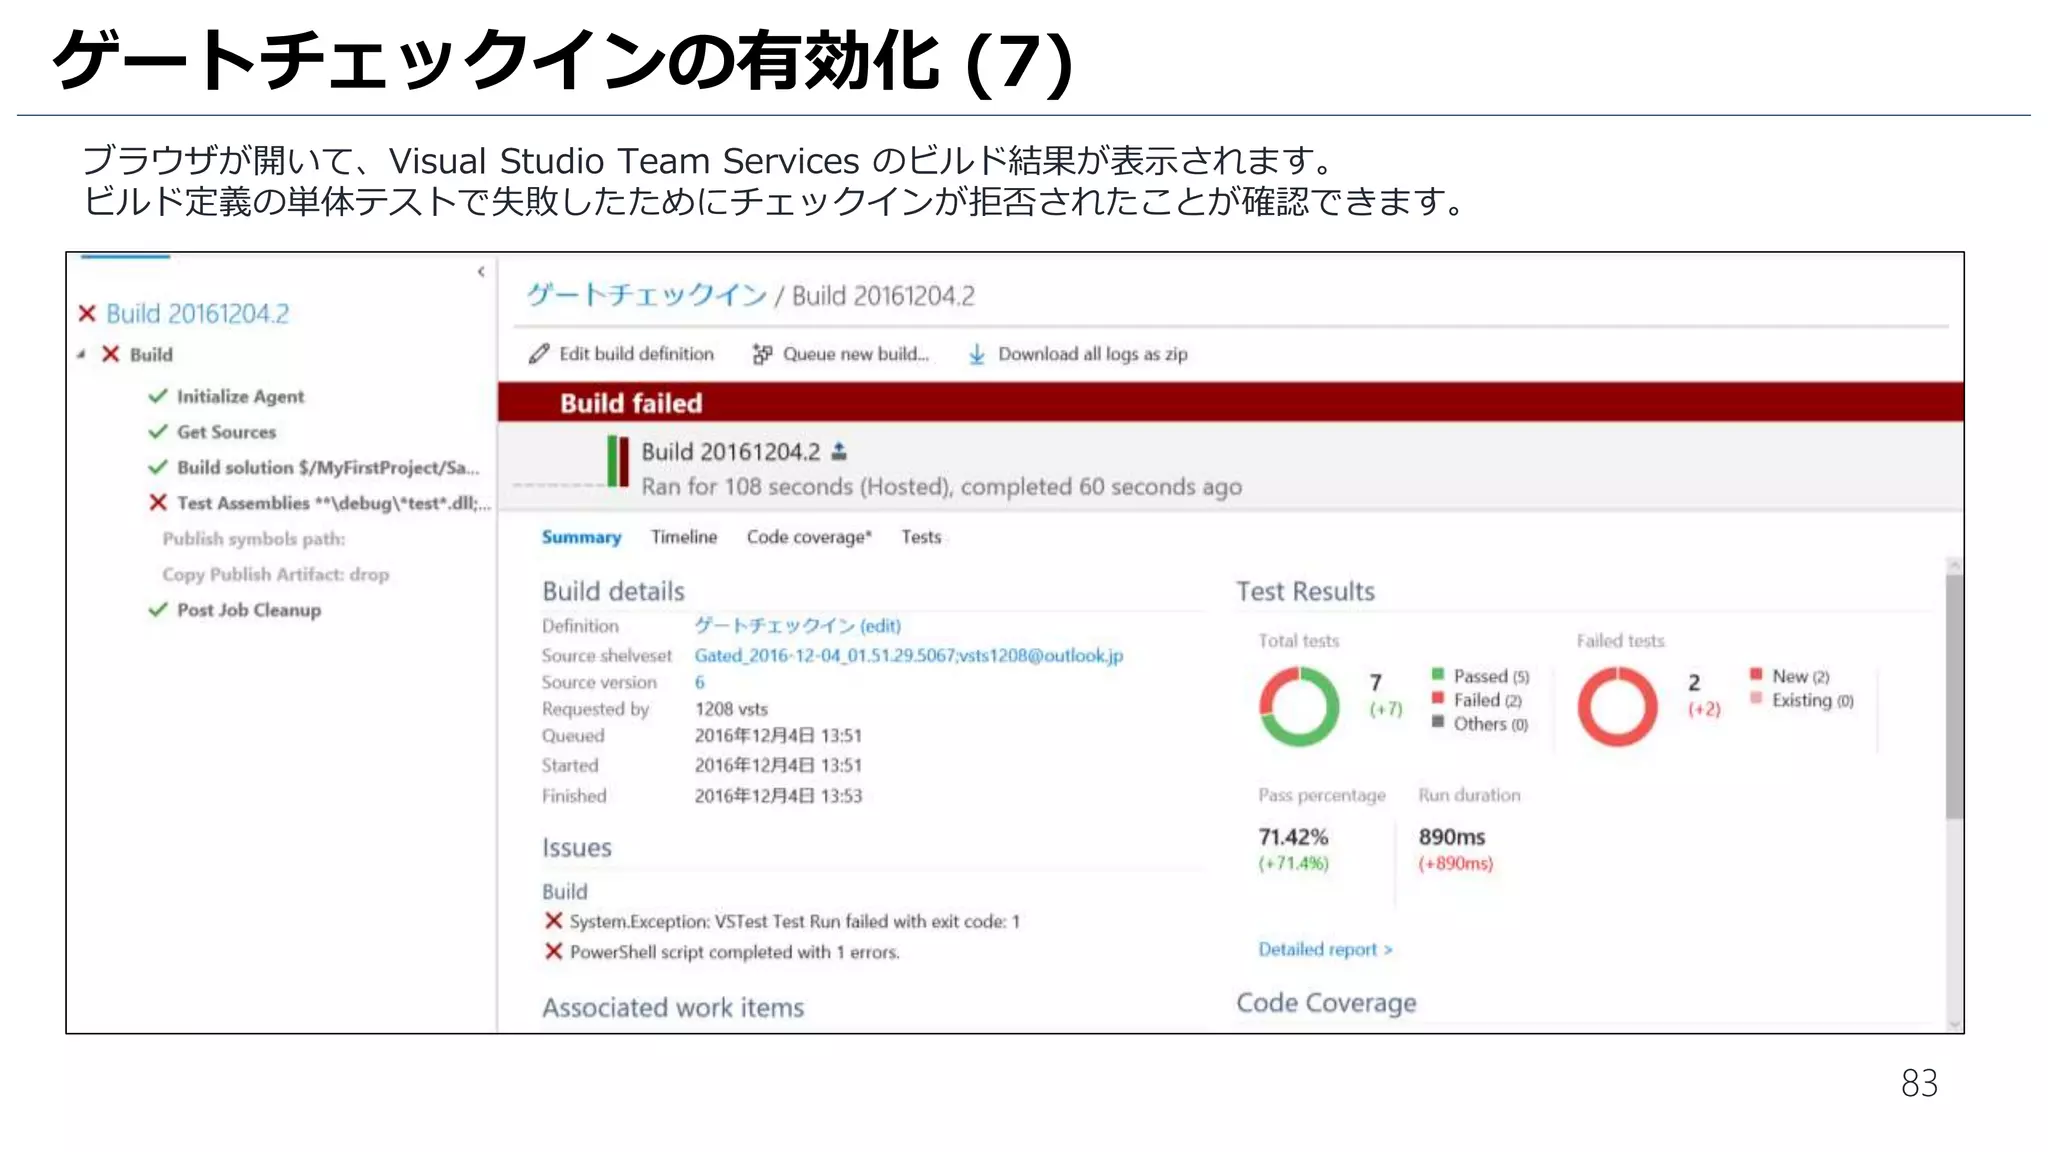
Task: Click Edit build definition
Action: (636, 354)
